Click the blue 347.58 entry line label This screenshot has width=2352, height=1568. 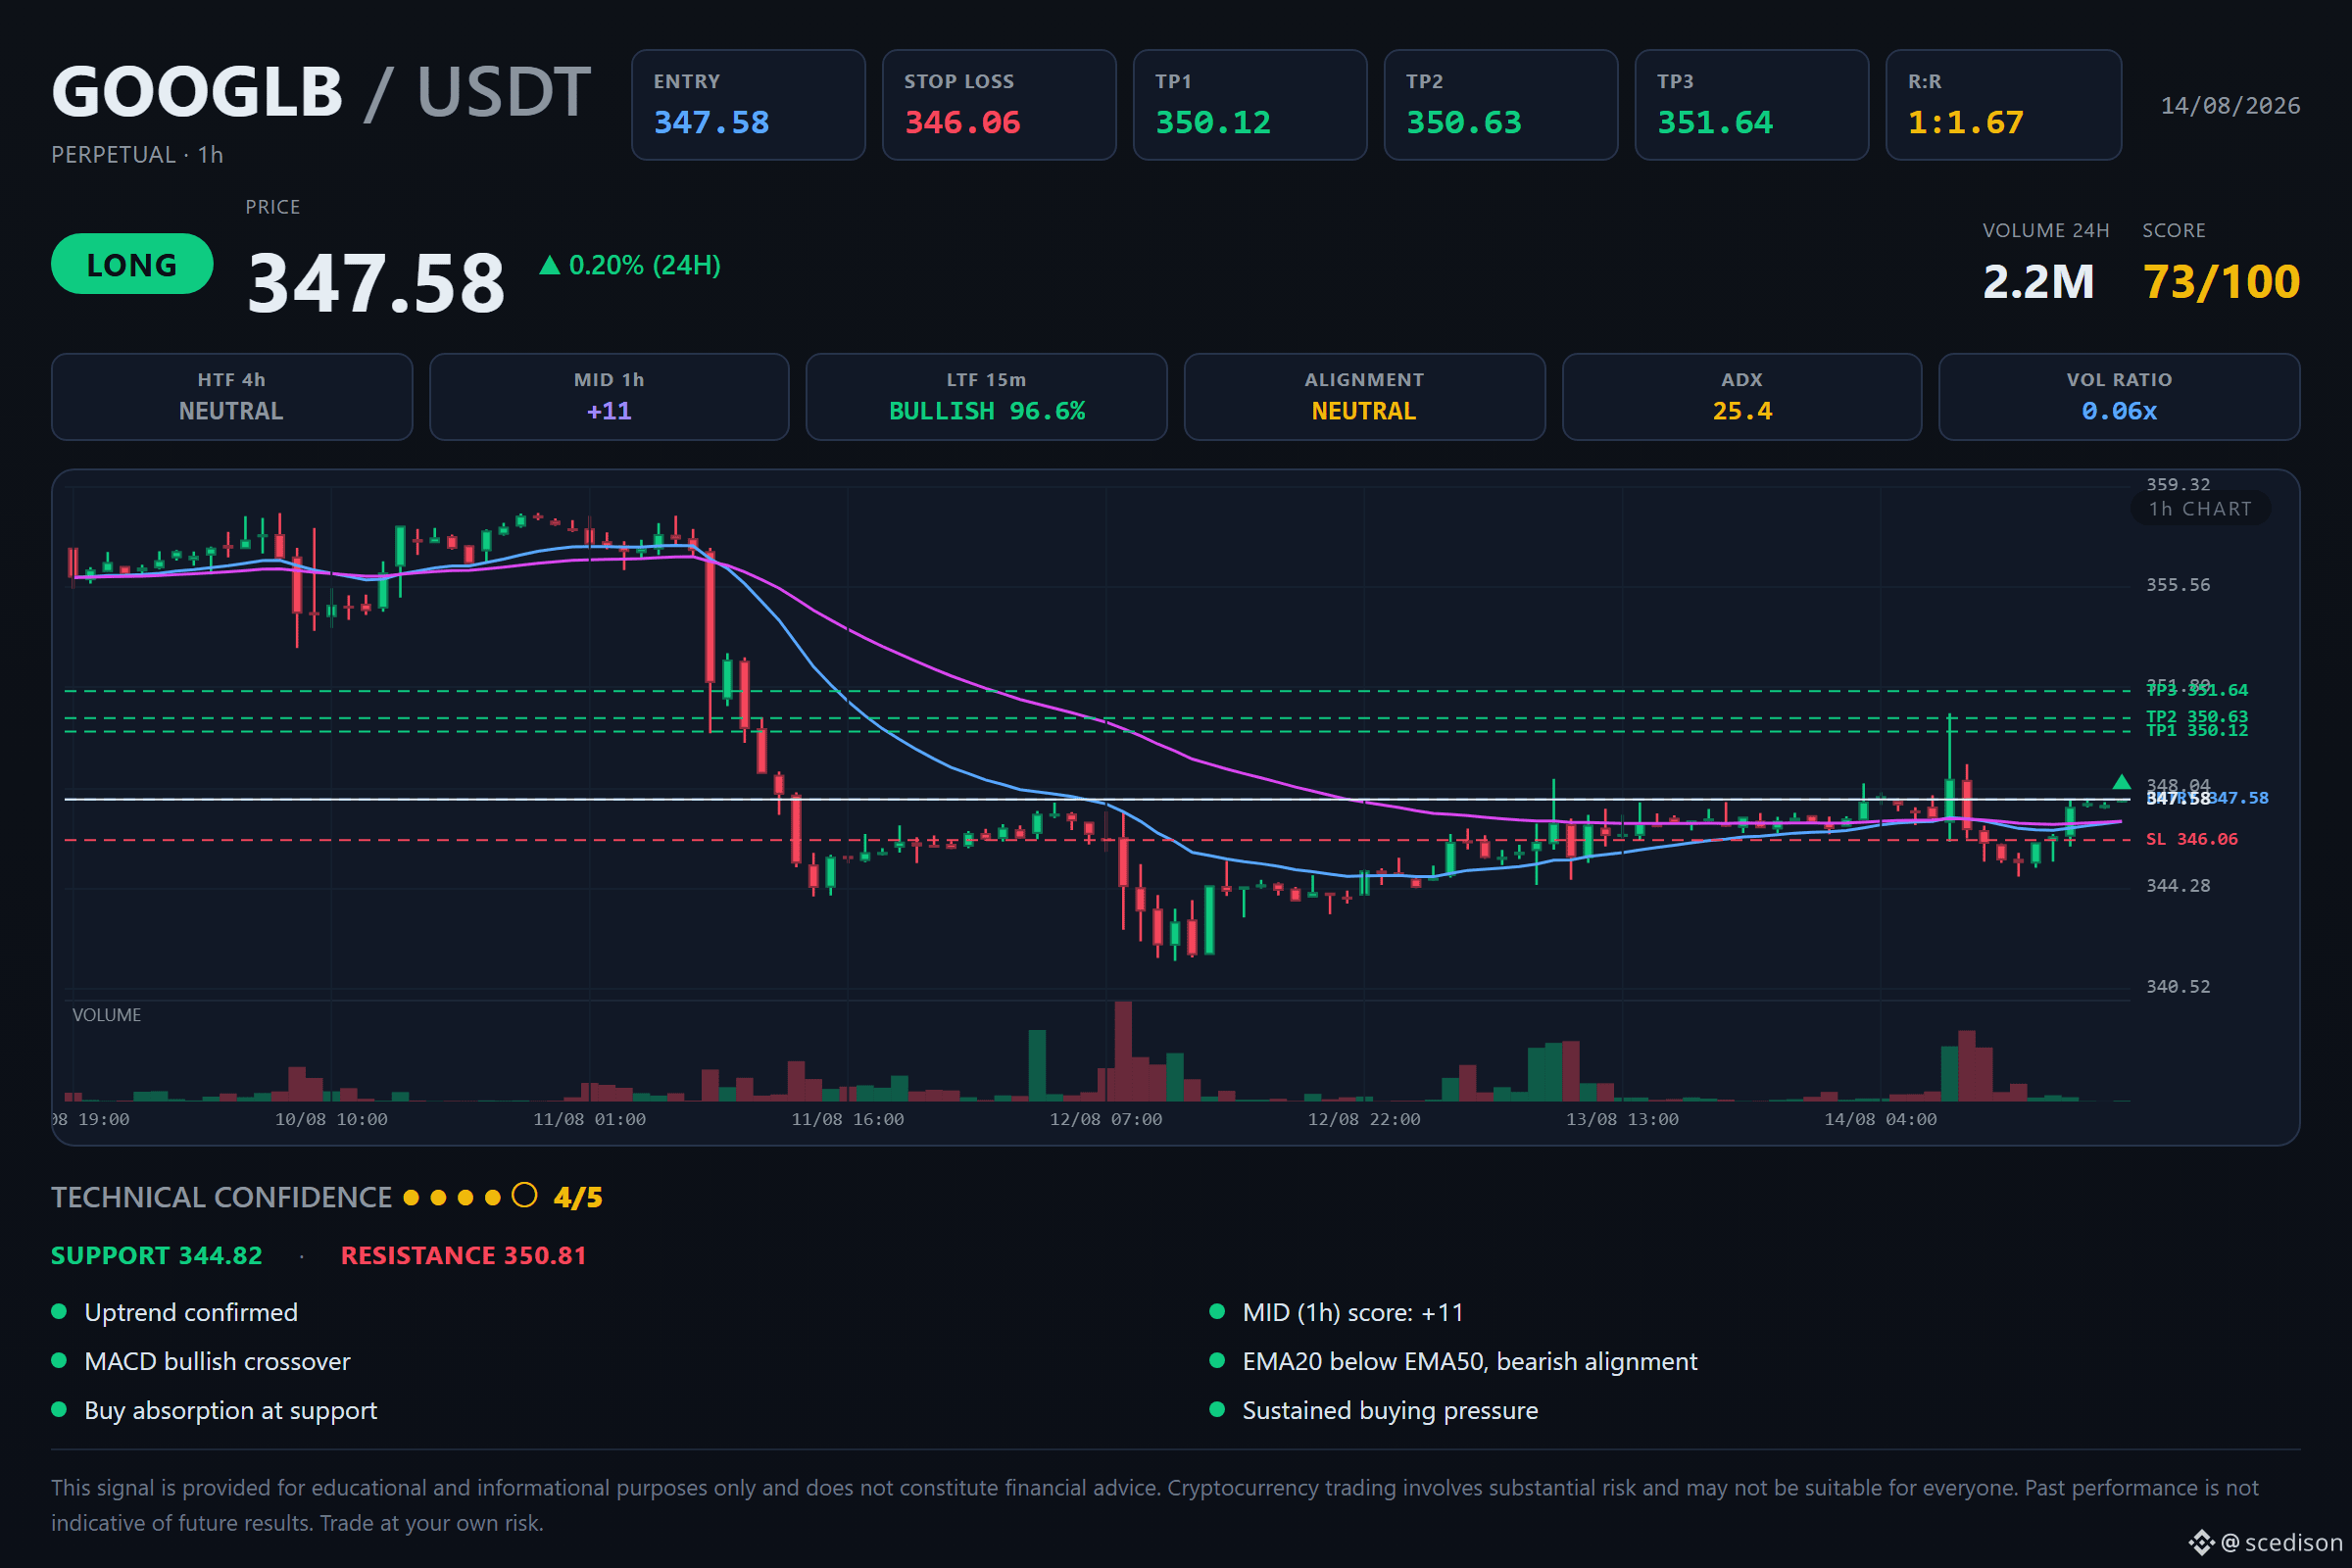click(x=2239, y=798)
